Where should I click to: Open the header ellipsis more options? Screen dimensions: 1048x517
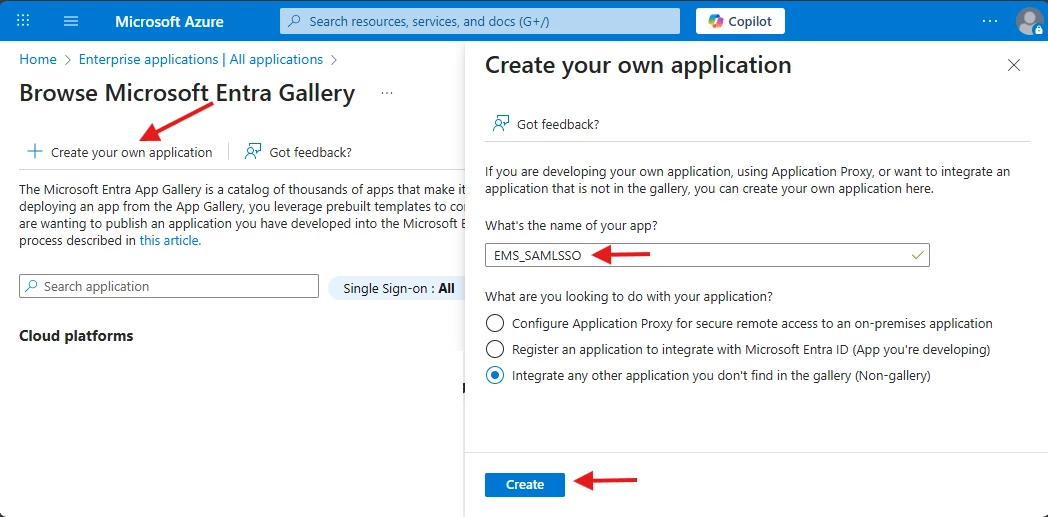coord(990,21)
